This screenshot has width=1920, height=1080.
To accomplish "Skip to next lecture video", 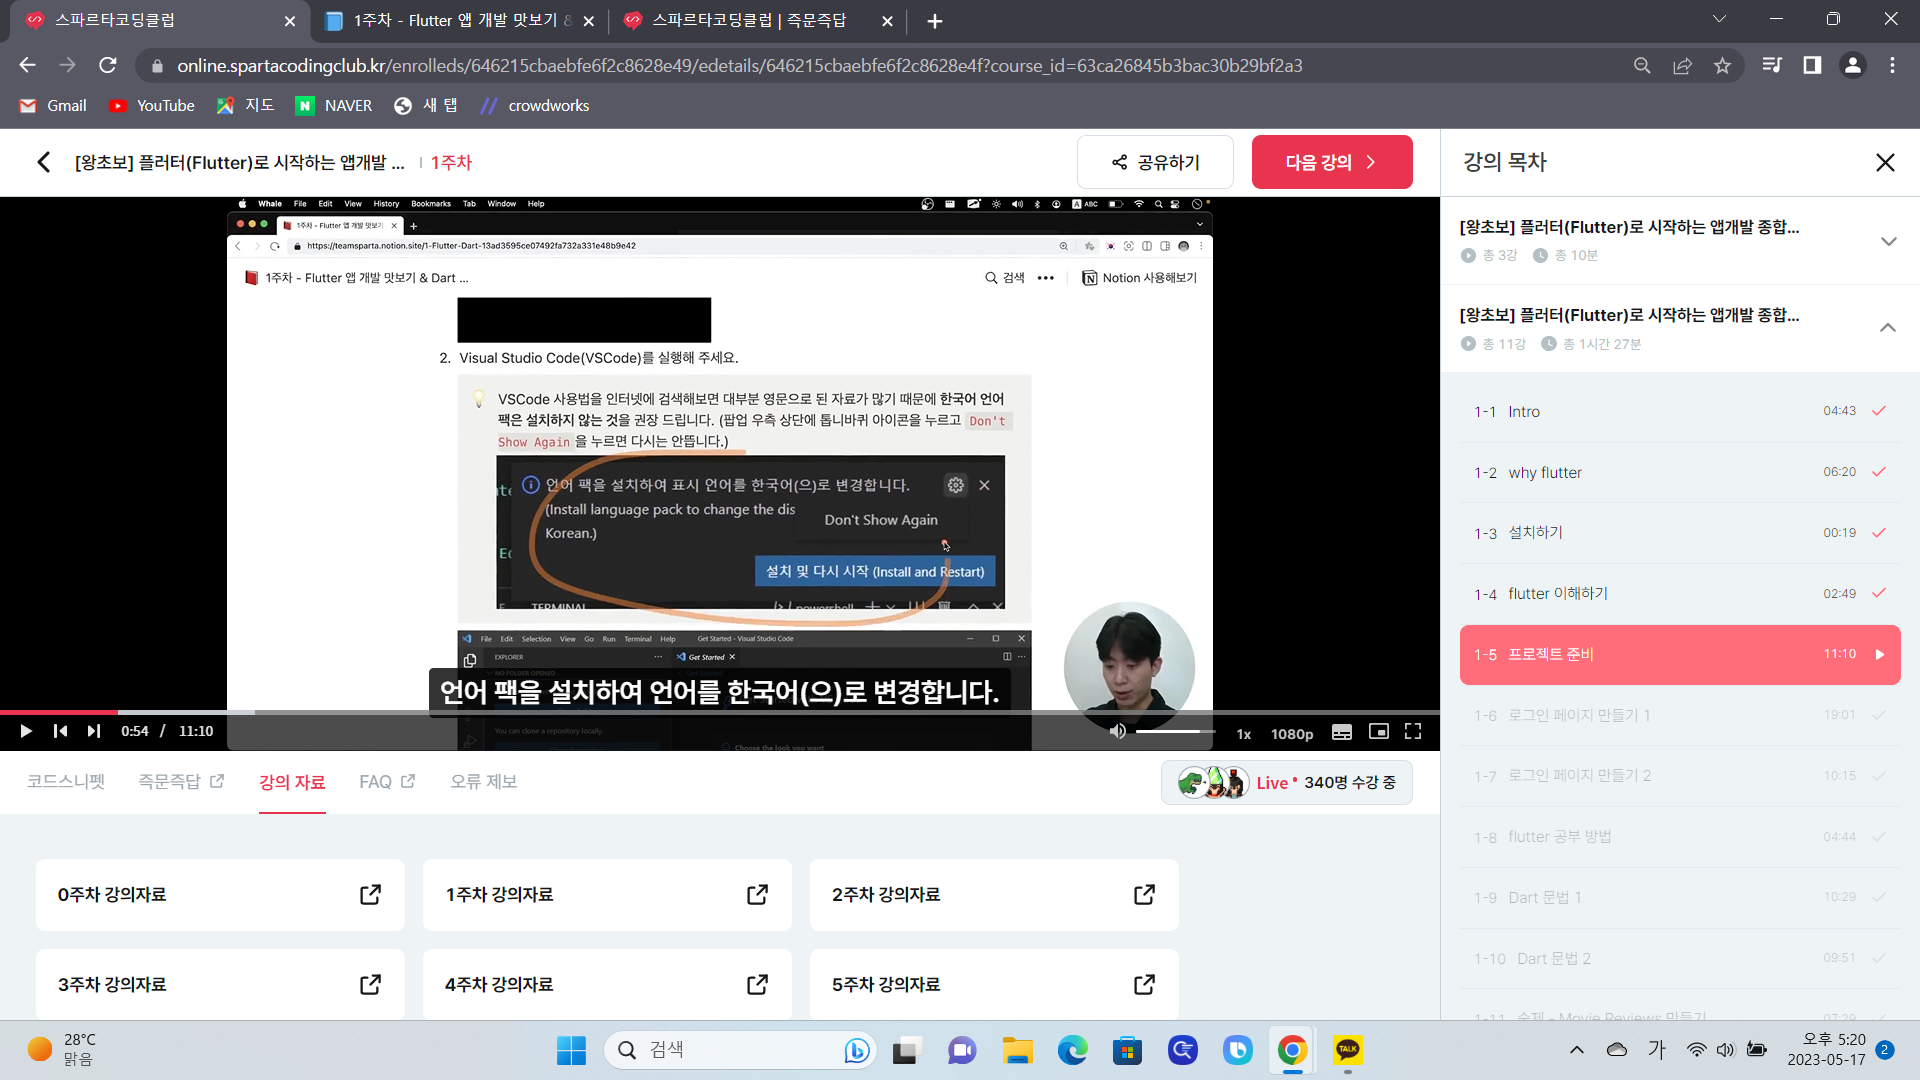I will coord(94,732).
